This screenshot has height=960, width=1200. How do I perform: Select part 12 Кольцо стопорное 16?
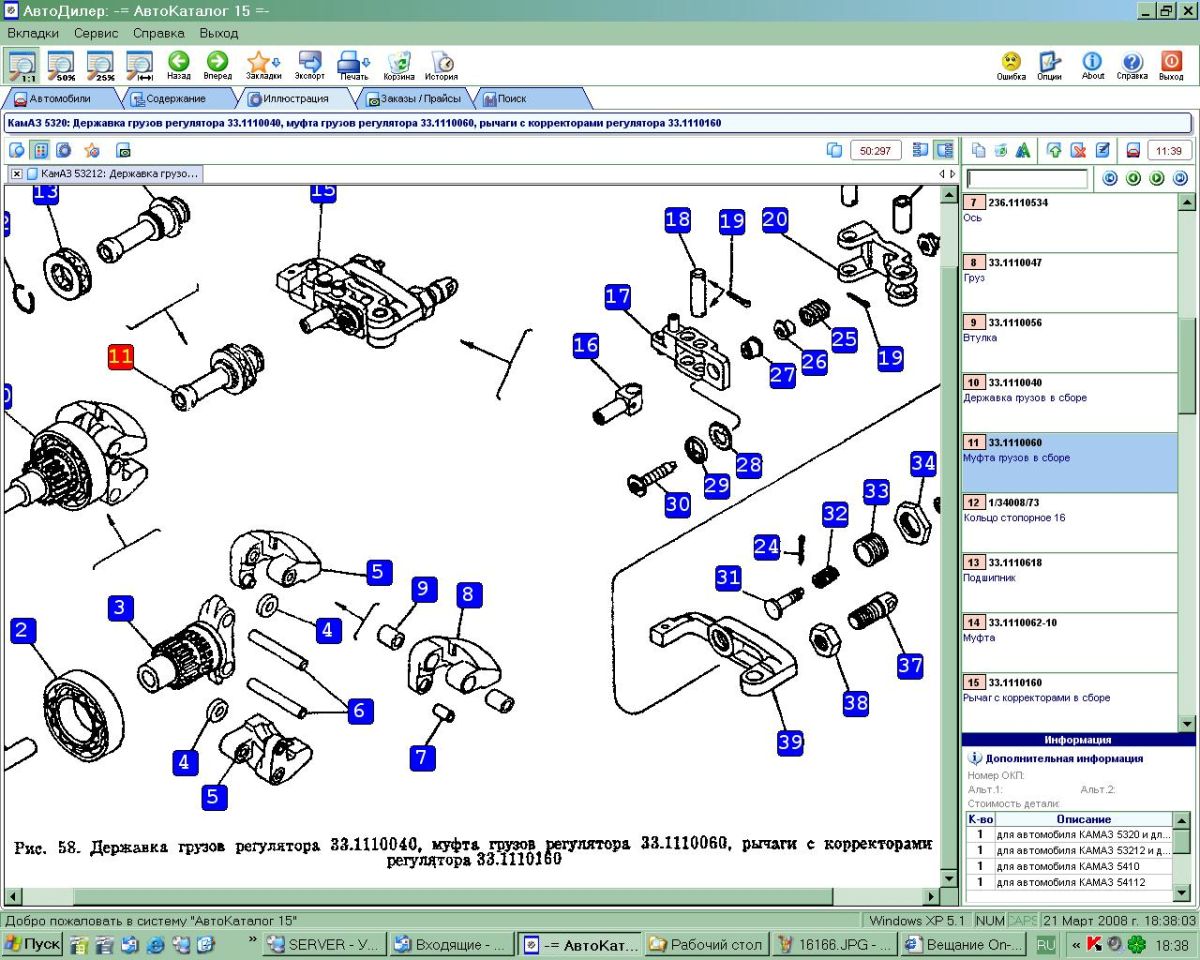tap(1069, 523)
